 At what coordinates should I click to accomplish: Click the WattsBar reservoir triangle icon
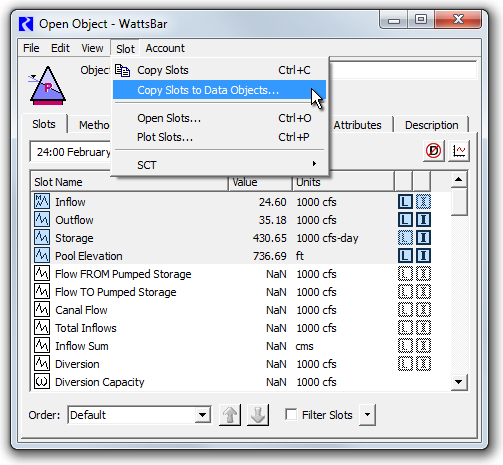pyautogui.click(x=48, y=86)
